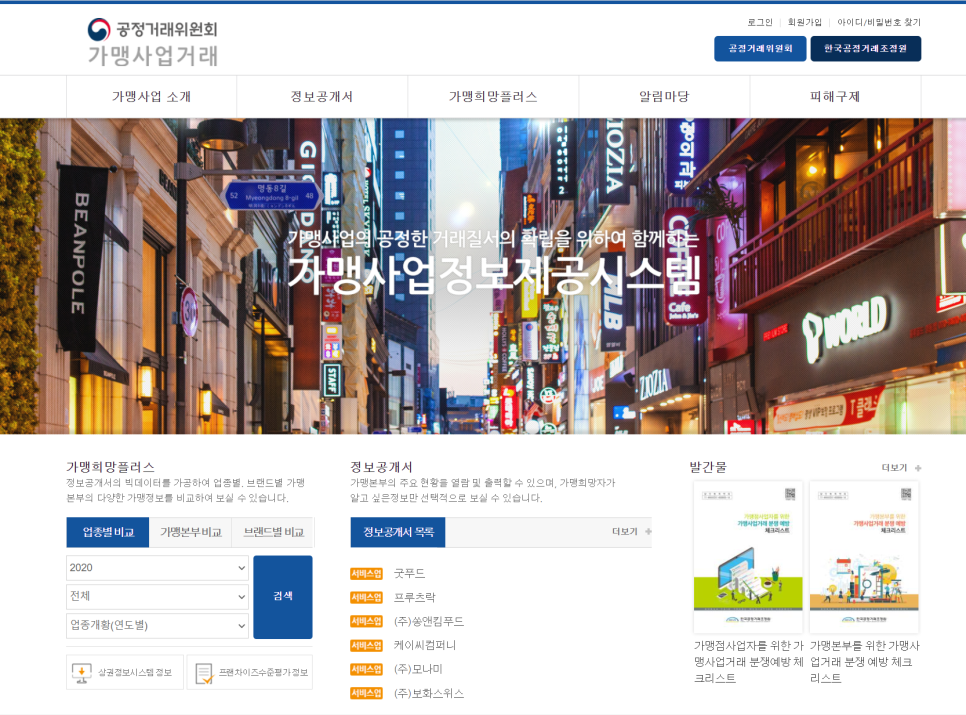Open the 알림마당 menu
Viewport: 966px width, 715px height.
click(x=664, y=97)
